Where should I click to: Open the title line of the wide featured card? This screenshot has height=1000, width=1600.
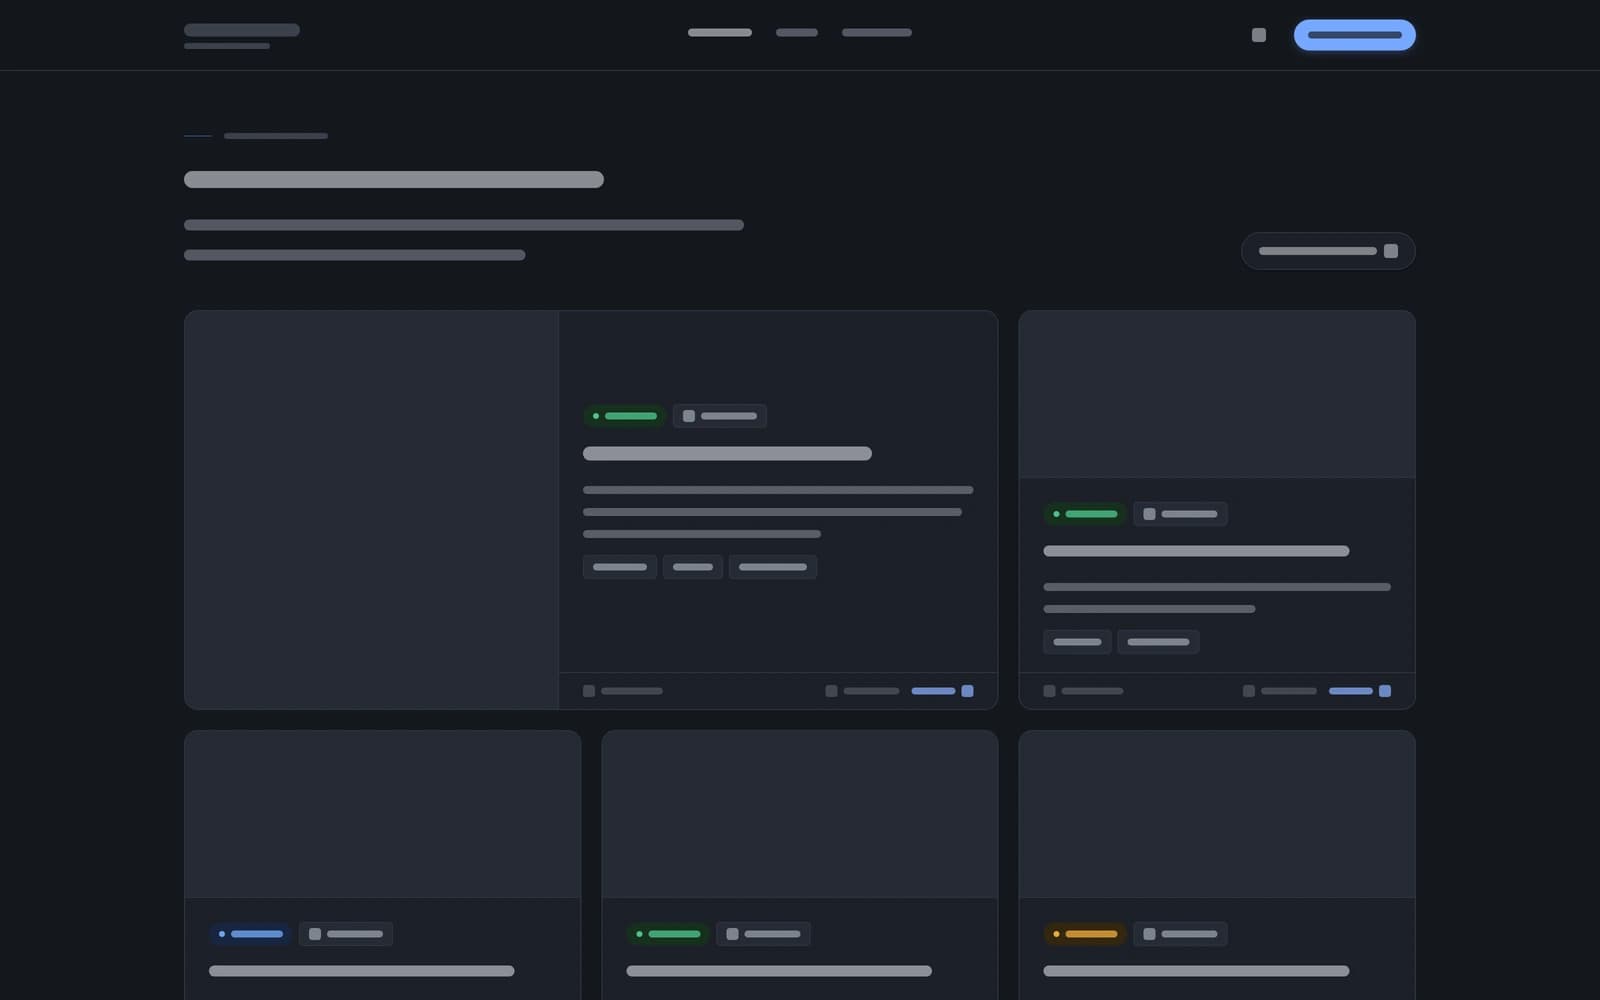click(727, 454)
